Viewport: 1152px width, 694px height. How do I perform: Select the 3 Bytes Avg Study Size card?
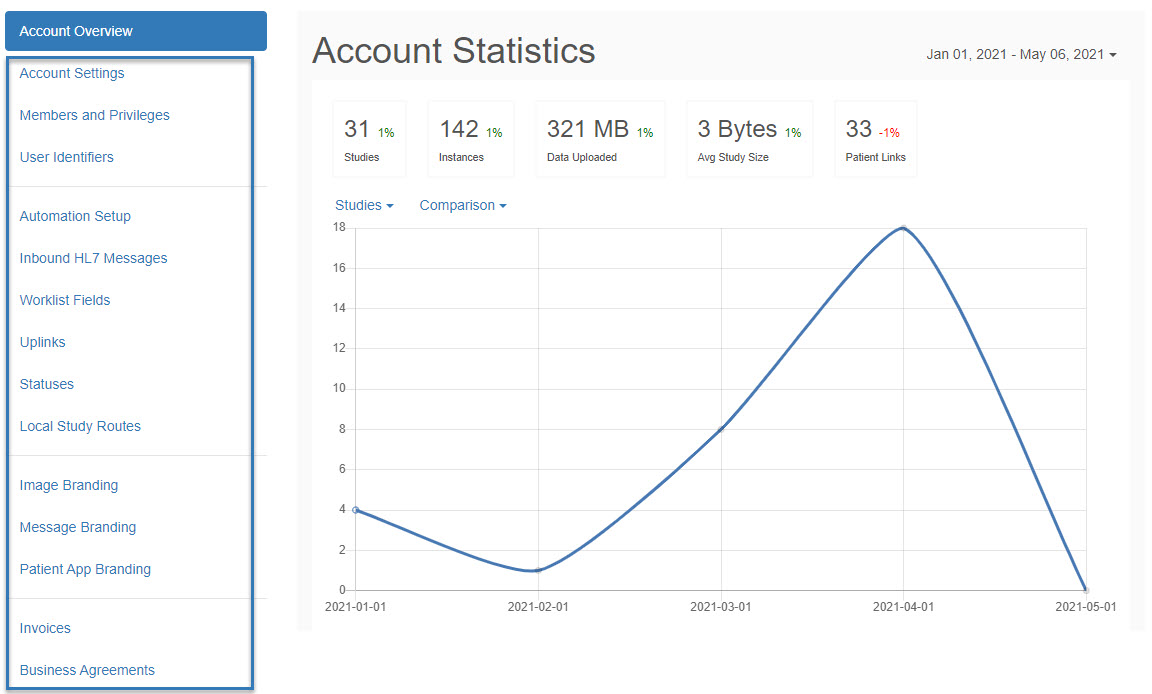pos(749,140)
